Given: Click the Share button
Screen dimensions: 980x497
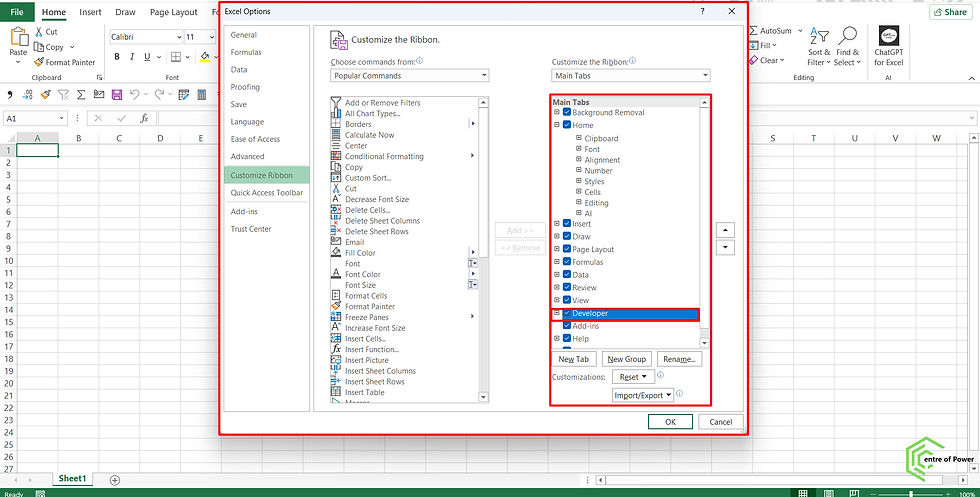Looking at the screenshot, I should (x=951, y=12).
